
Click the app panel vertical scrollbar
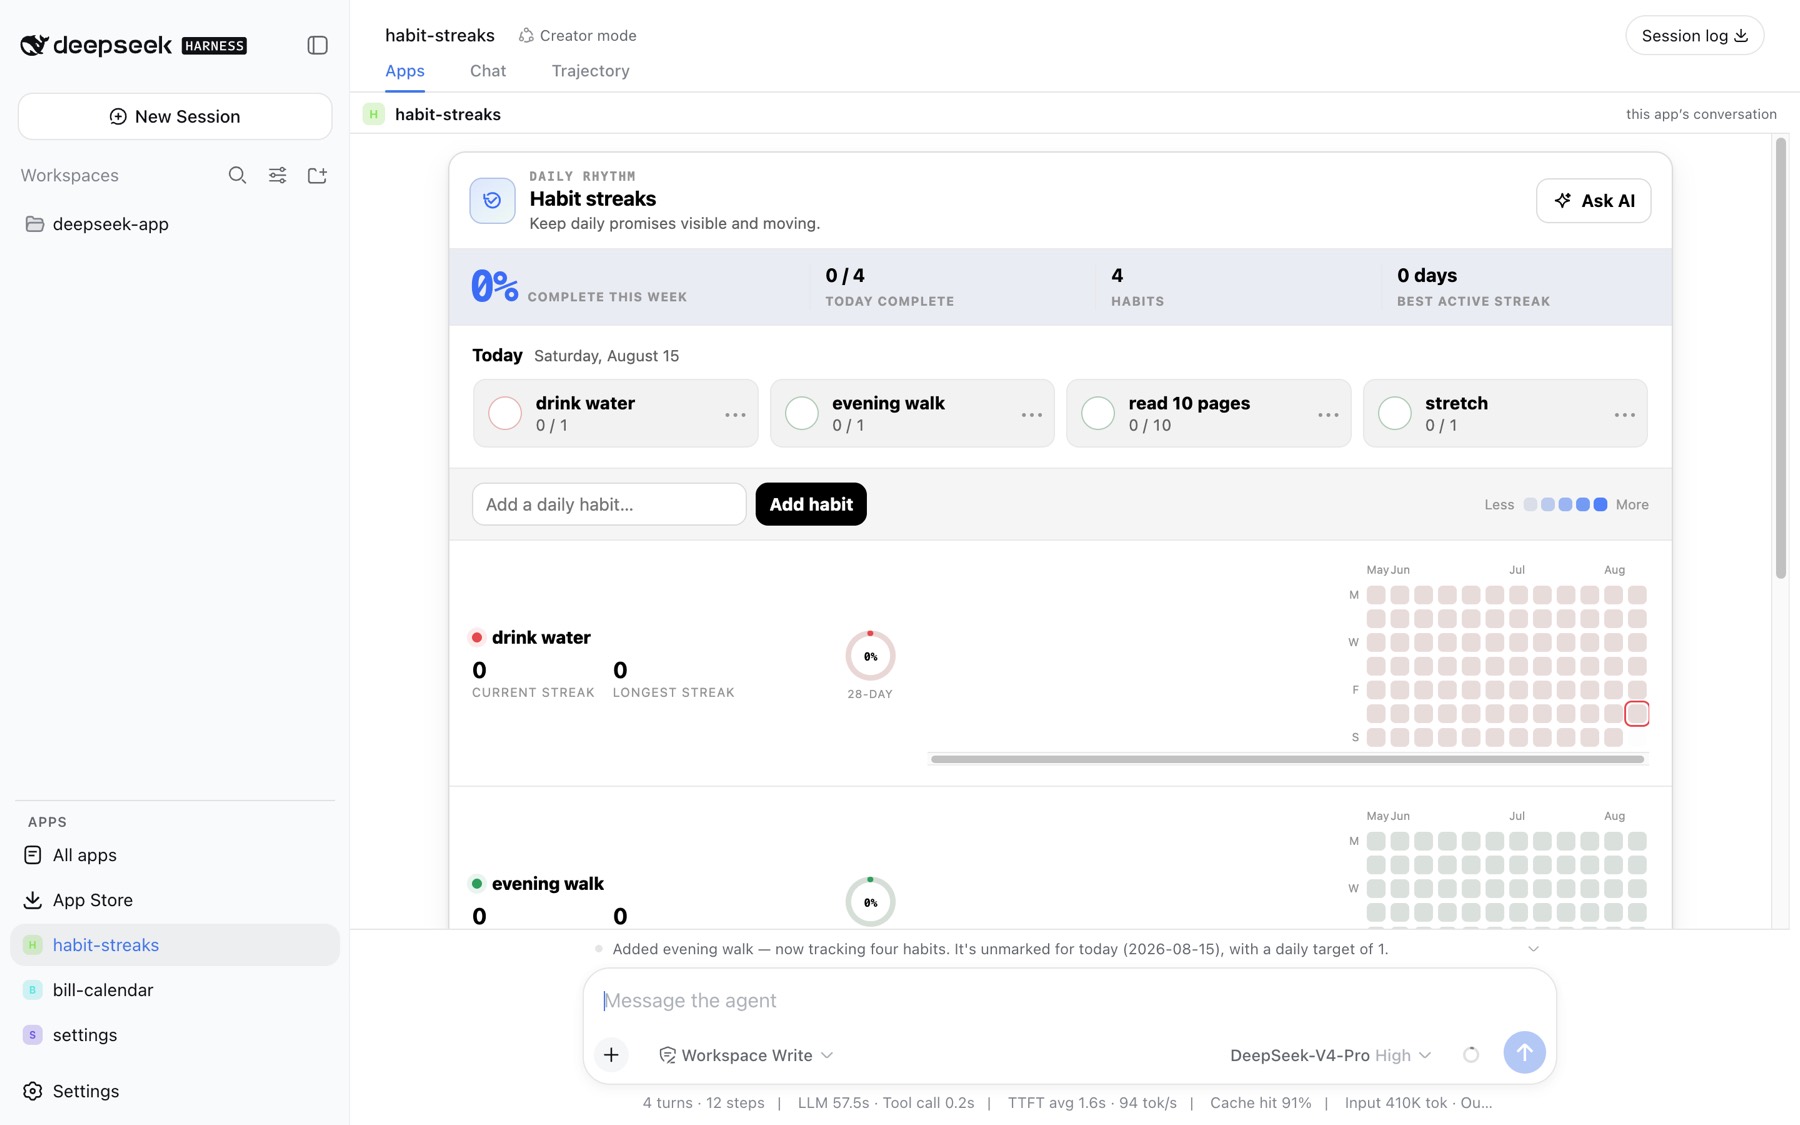pos(1781,358)
